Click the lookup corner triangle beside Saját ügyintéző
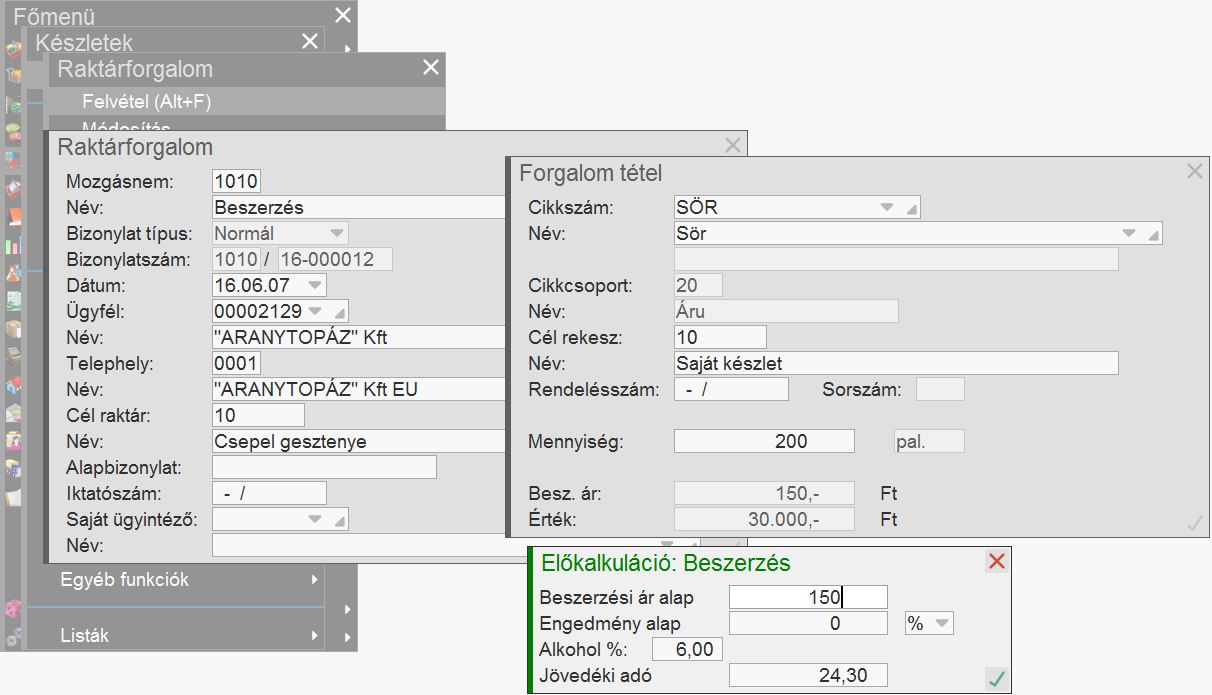 pos(338,522)
